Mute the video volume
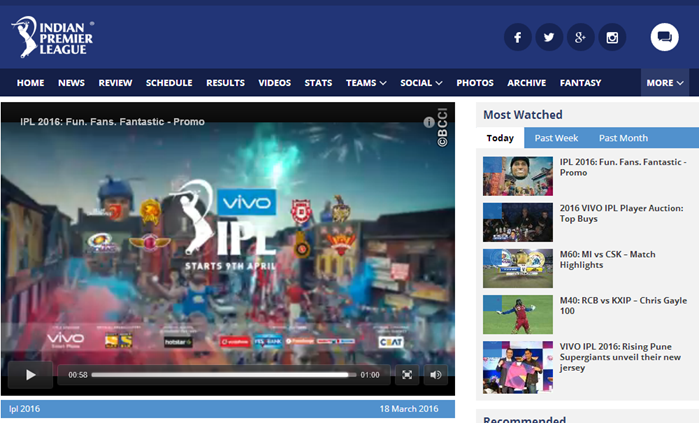Image resolution: width=699 pixels, height=423 pixels. (435, 375)
